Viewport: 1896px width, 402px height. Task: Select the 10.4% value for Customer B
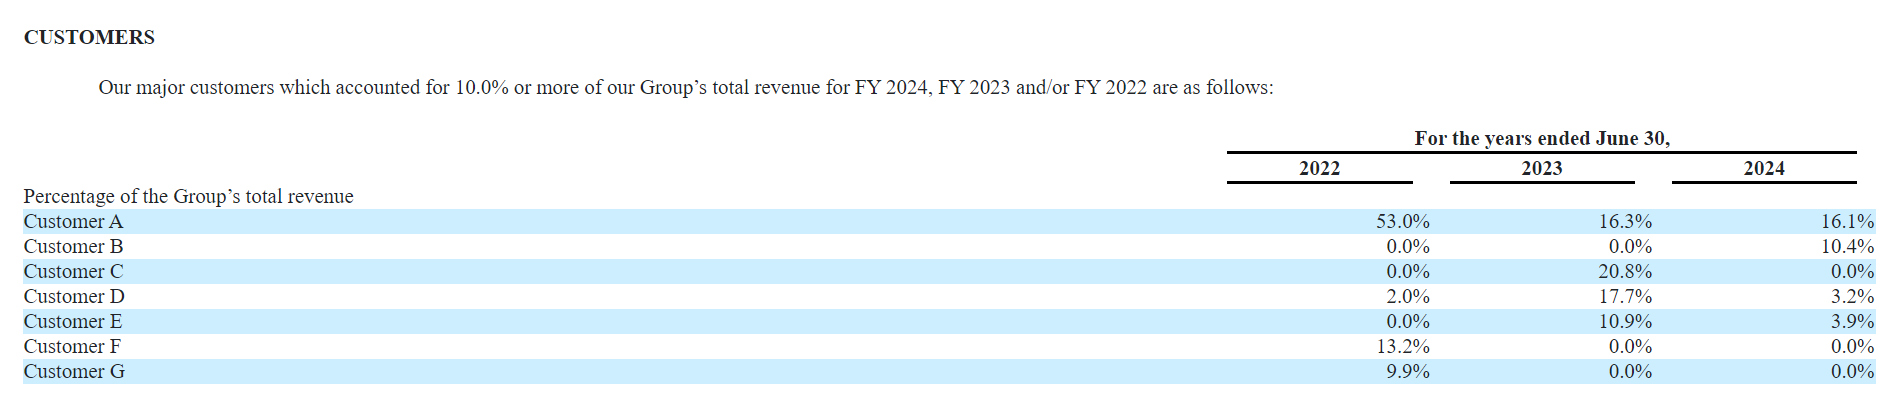click(1846, 246)
